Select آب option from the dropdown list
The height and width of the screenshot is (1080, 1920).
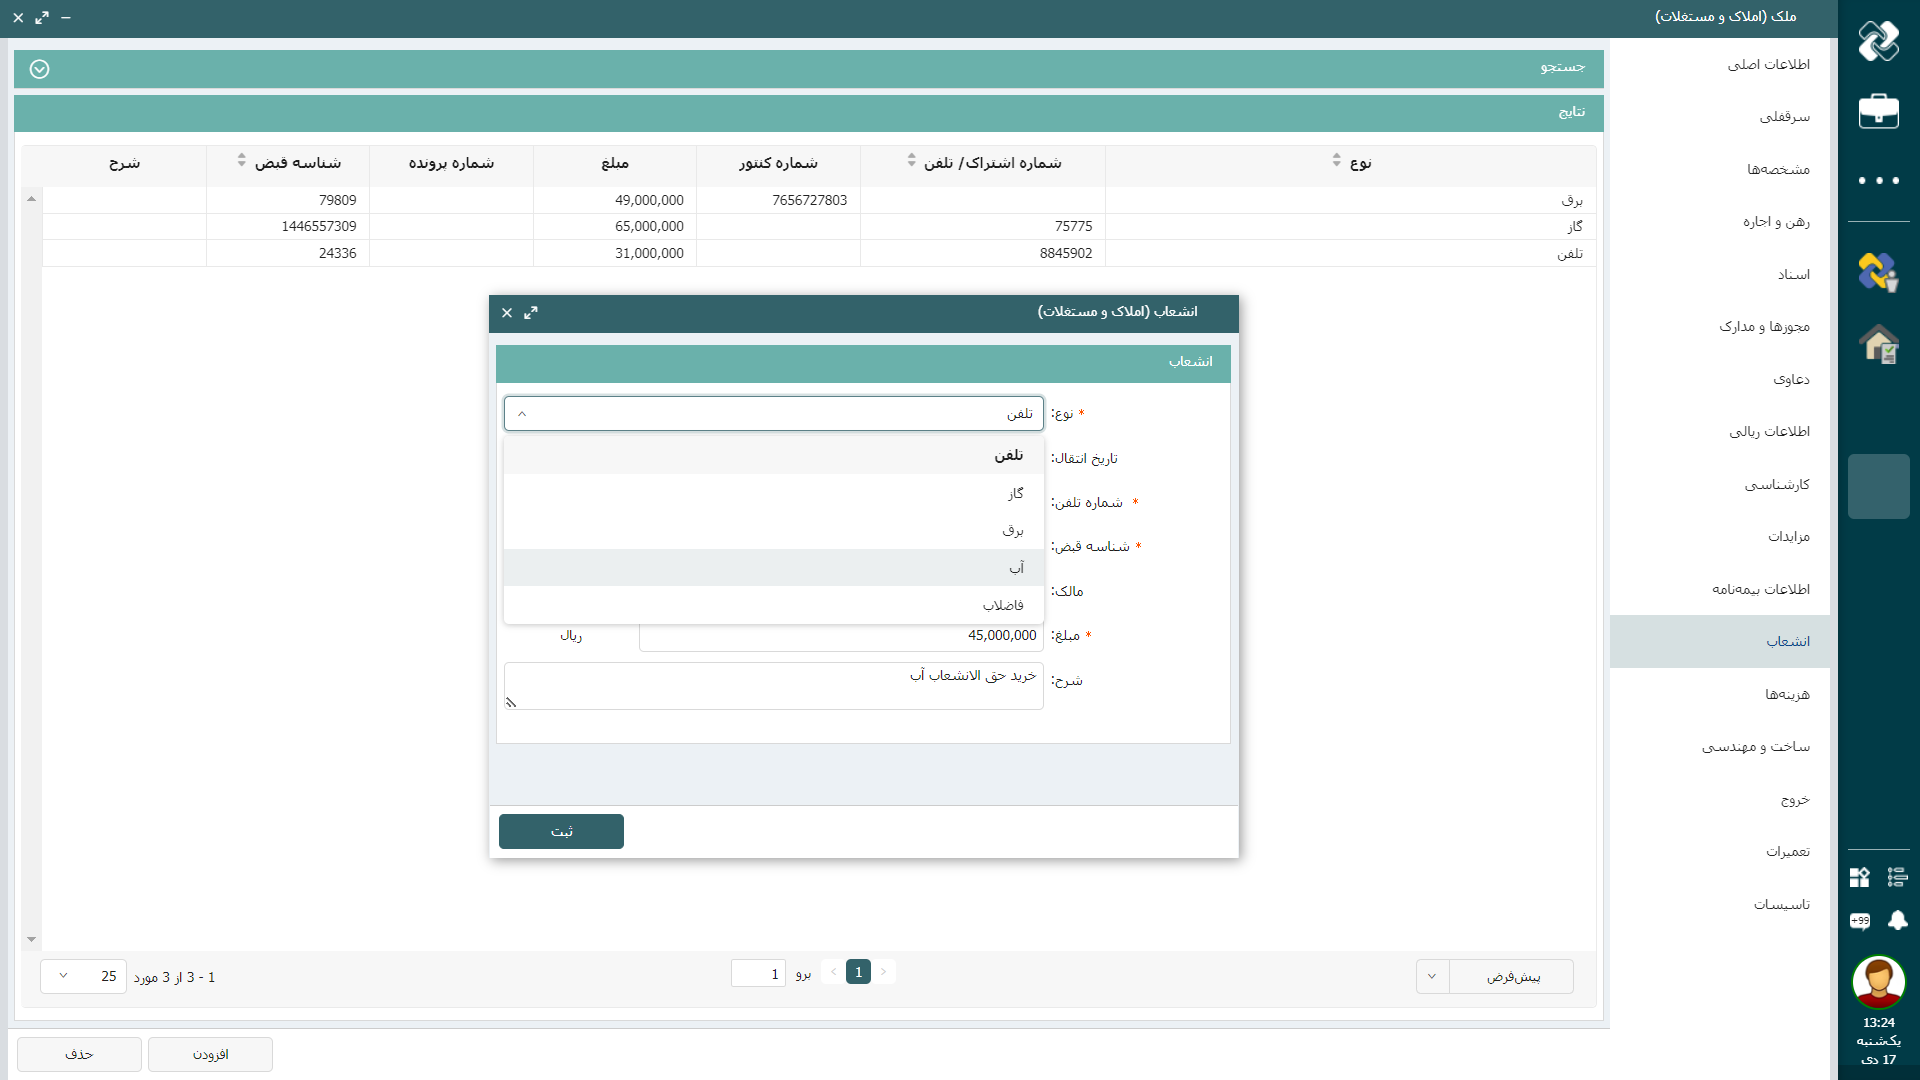pos(773,568)
